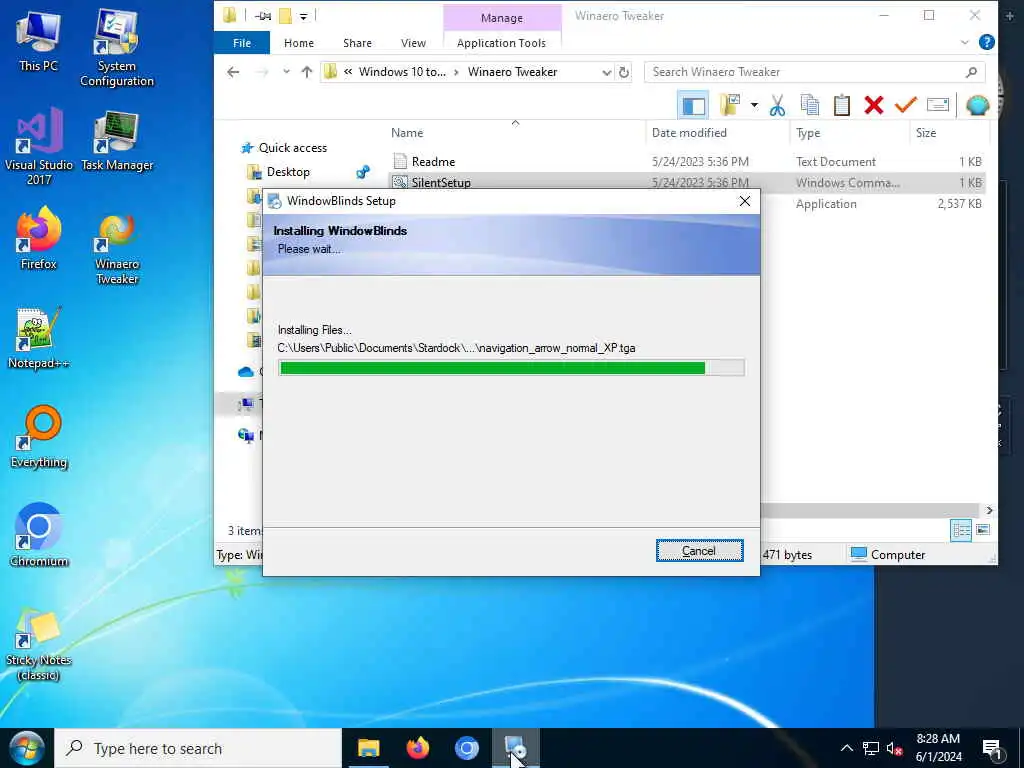This screenshot has width=1024, height=768.
Task: Click the red X delete icon
Action: click(874, 105)
